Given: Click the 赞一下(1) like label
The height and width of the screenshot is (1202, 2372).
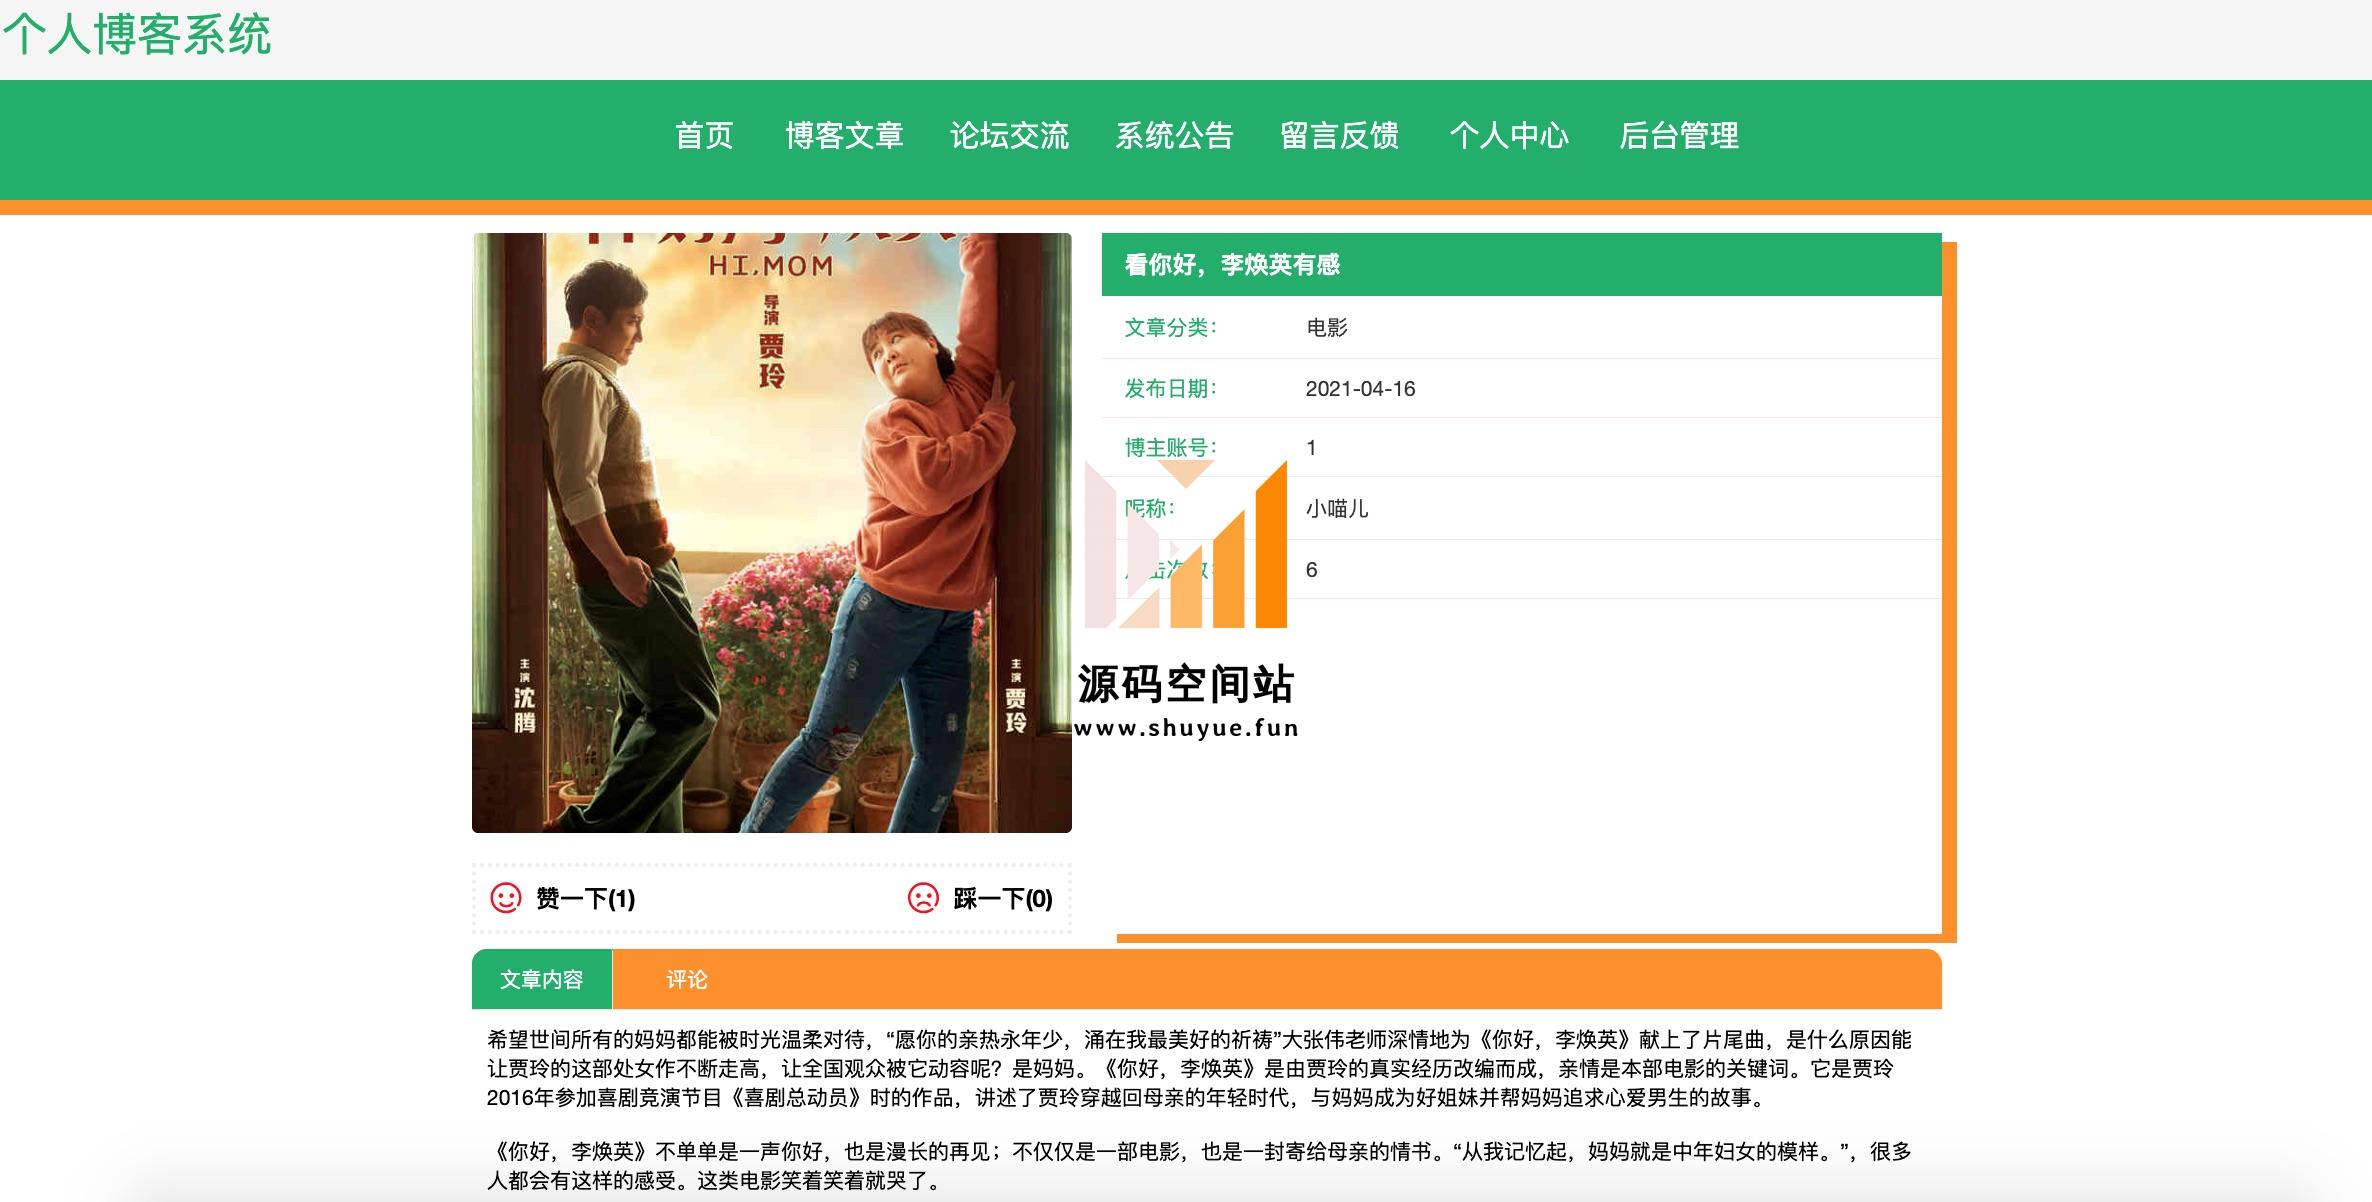Looking at the screenshot, I should (585, 899).
